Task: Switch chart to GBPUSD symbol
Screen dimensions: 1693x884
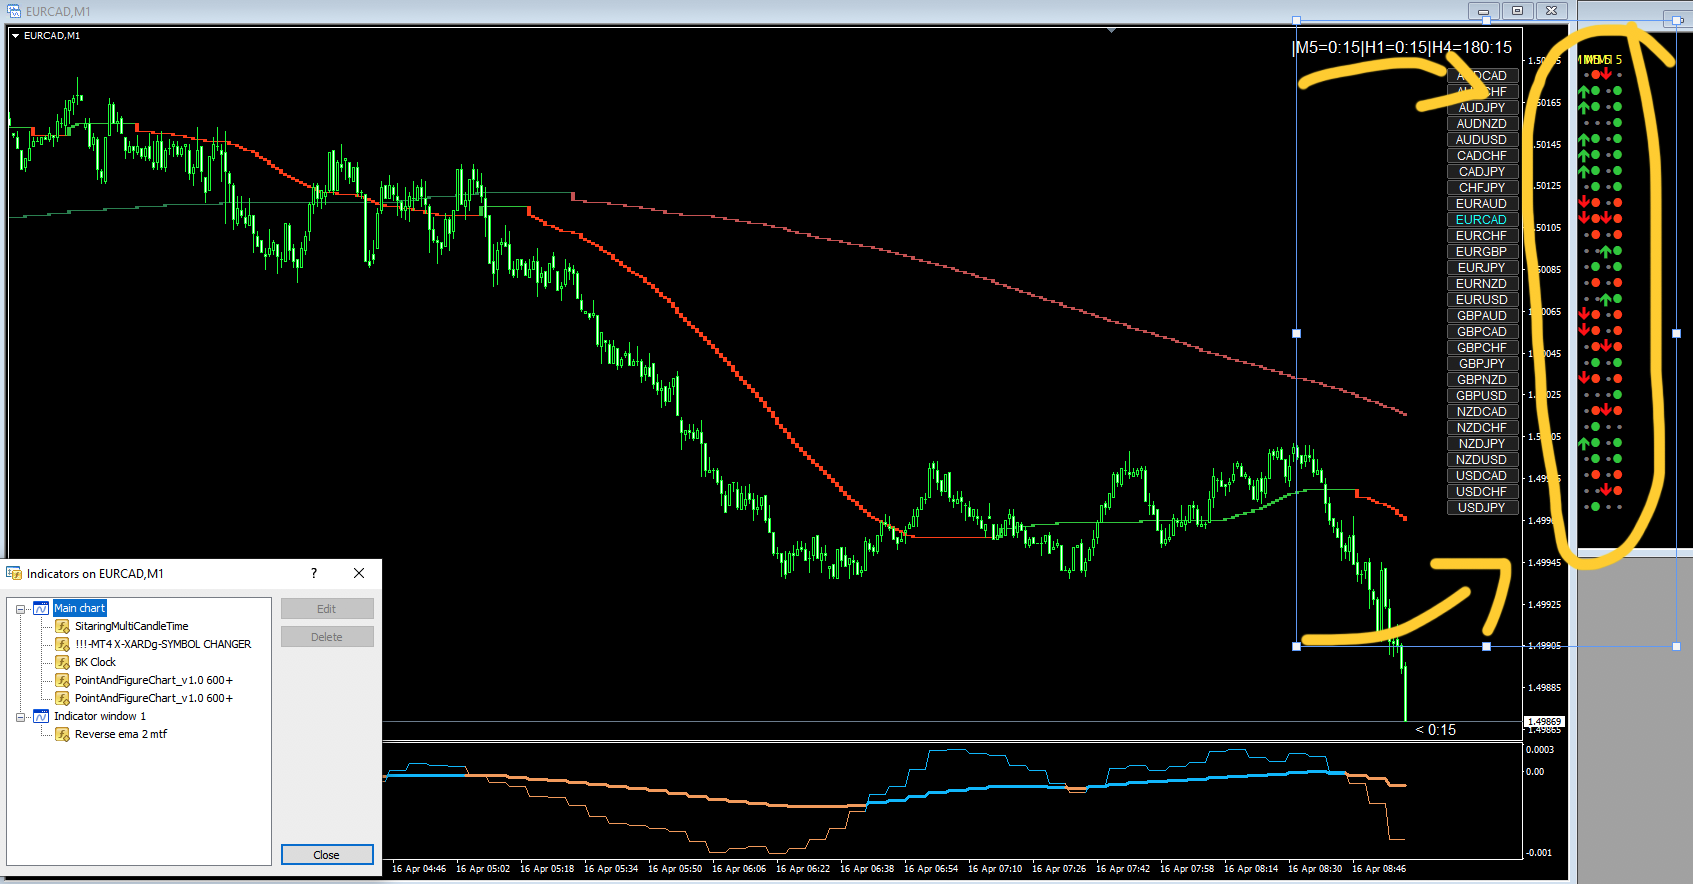Action: pyautogui.click(x=1482, y=396)
